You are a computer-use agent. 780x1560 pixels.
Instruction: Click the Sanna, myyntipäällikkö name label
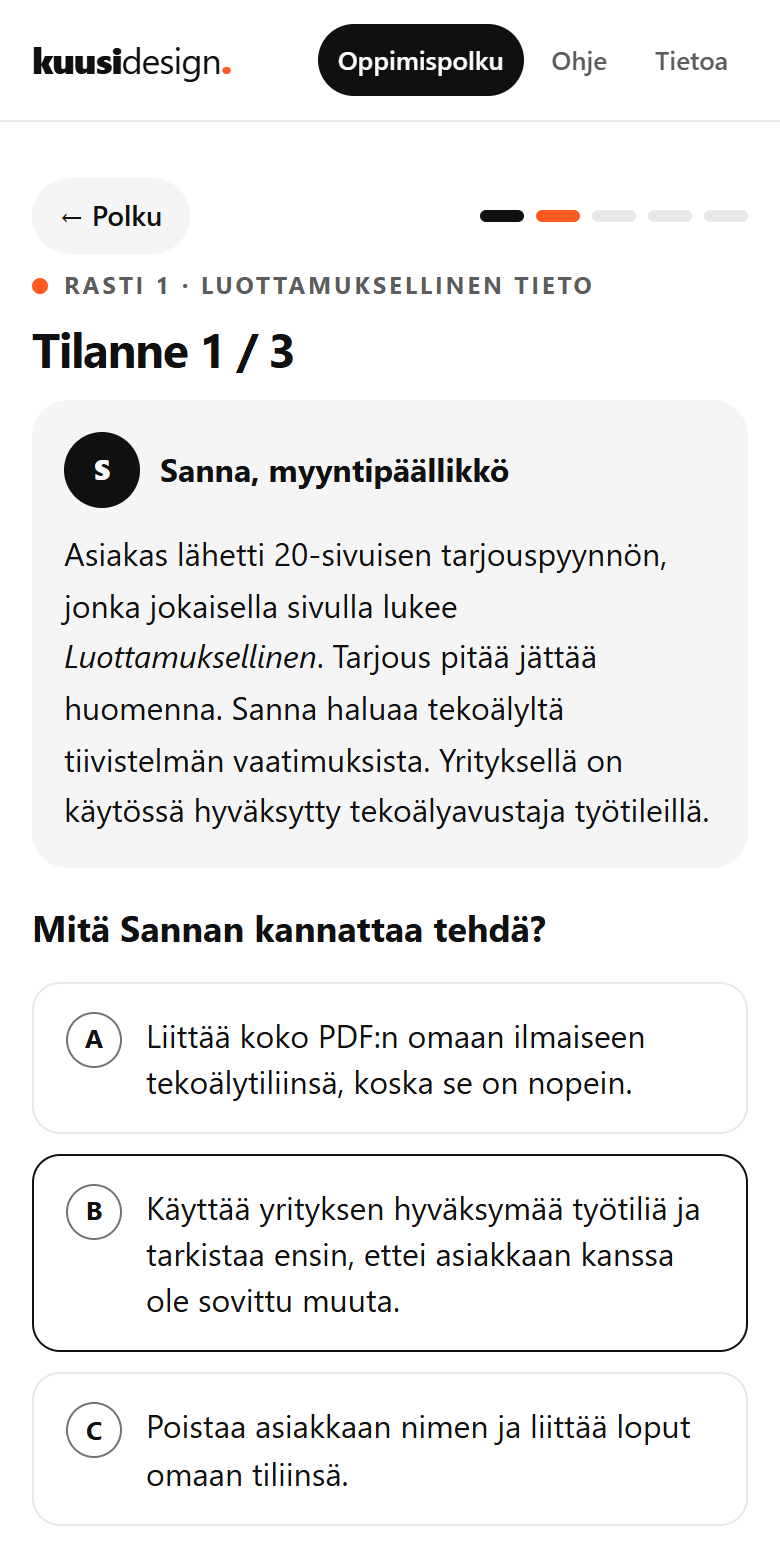point(334,471)
